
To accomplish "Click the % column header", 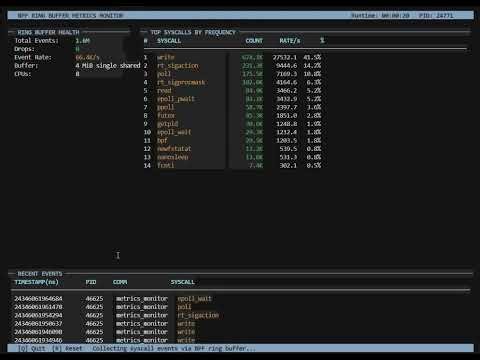I will 322,41.
